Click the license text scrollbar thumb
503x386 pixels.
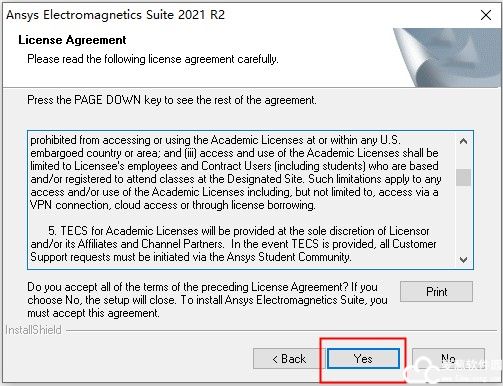(463, 177)
